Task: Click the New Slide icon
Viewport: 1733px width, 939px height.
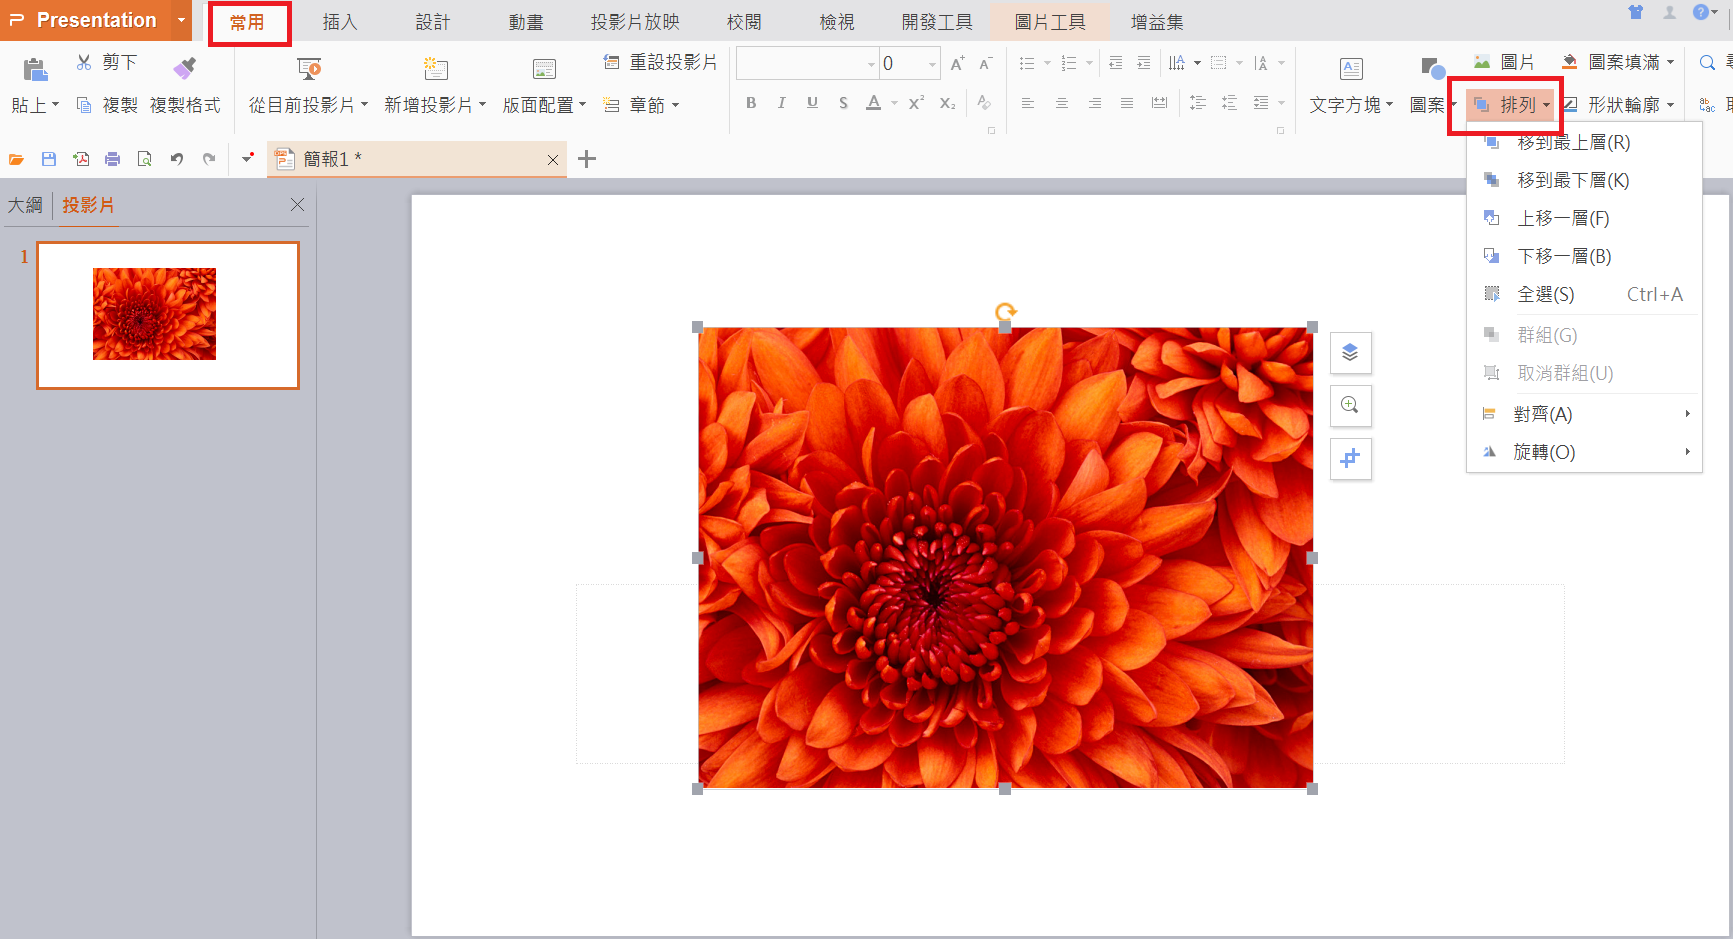Action: pyautogui.click(x=435, y=68)
